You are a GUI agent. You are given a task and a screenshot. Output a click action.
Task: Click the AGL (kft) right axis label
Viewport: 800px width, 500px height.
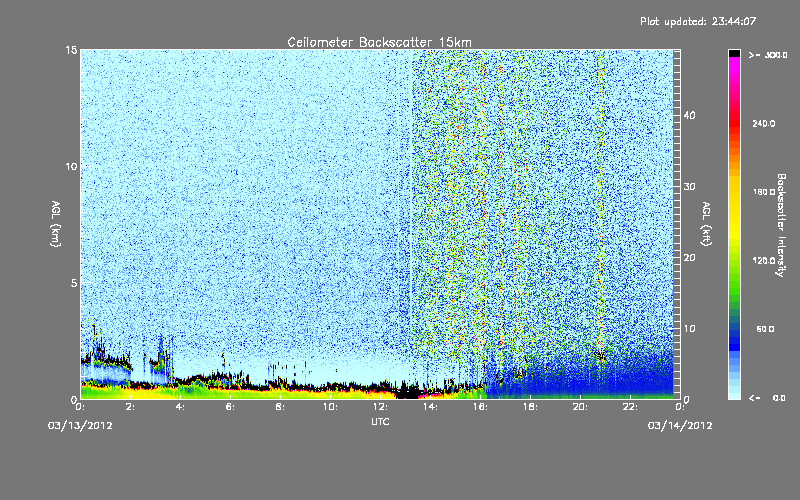tap(706, 224)
